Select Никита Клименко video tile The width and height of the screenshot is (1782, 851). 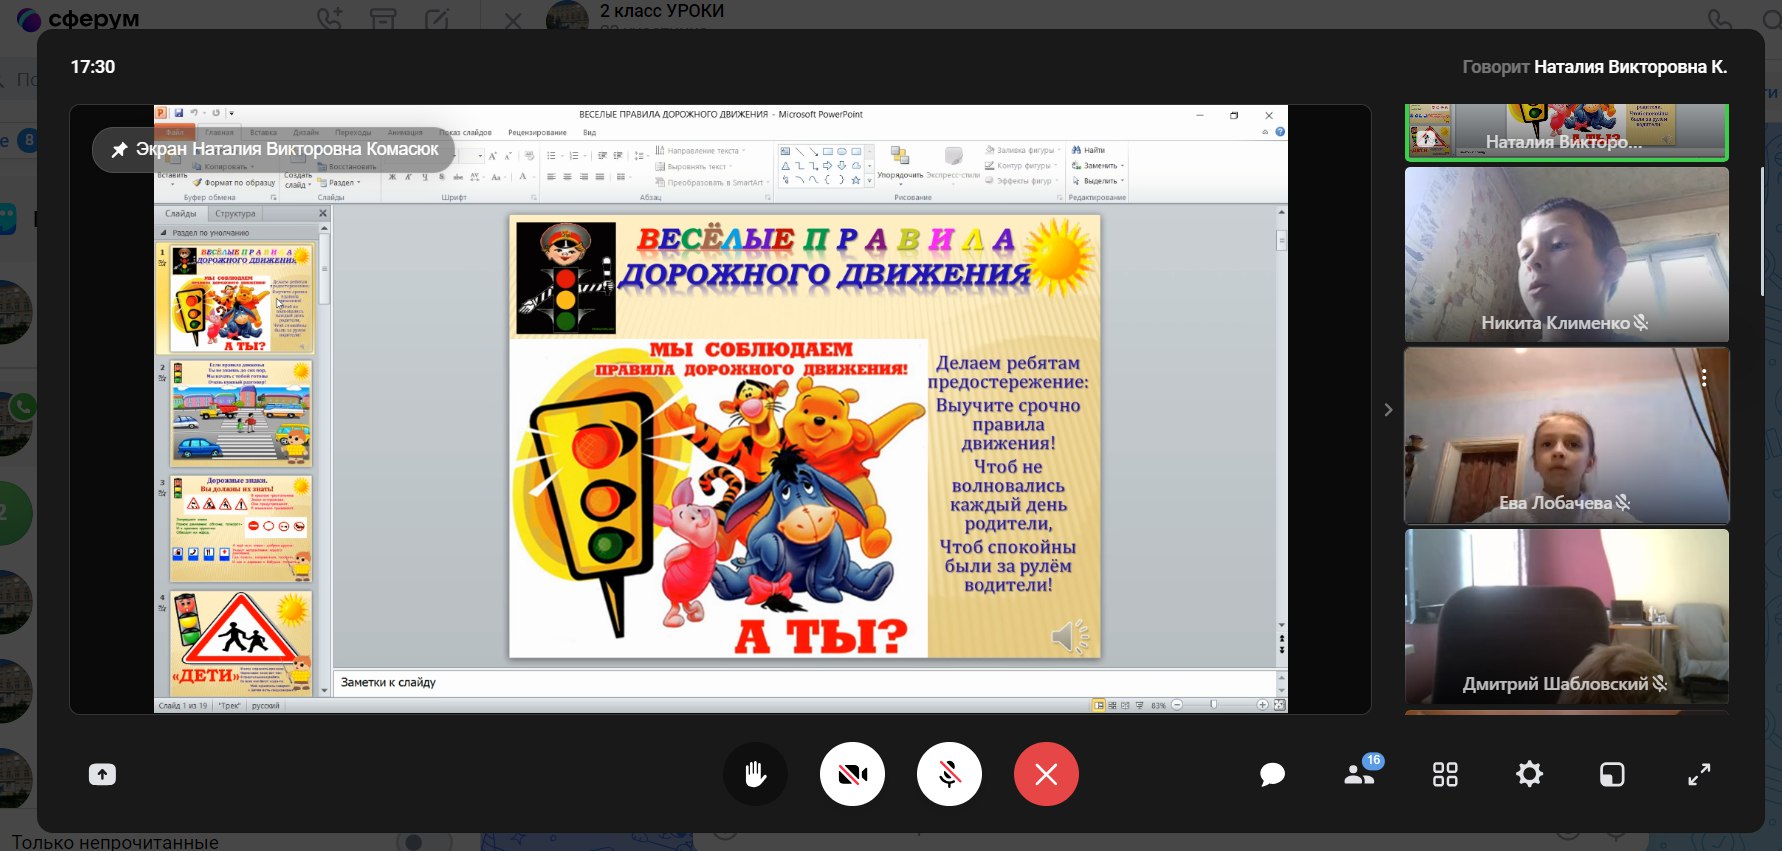(x=1567, y=254)
